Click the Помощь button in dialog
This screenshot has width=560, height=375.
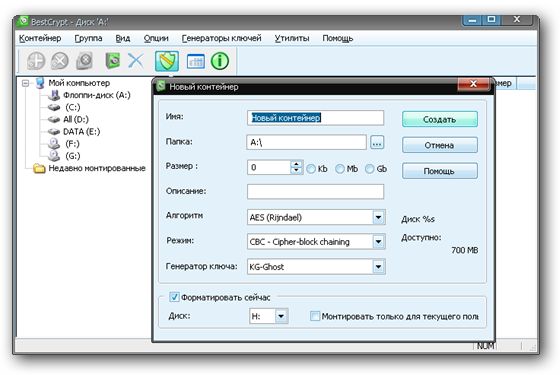point(440,171)
